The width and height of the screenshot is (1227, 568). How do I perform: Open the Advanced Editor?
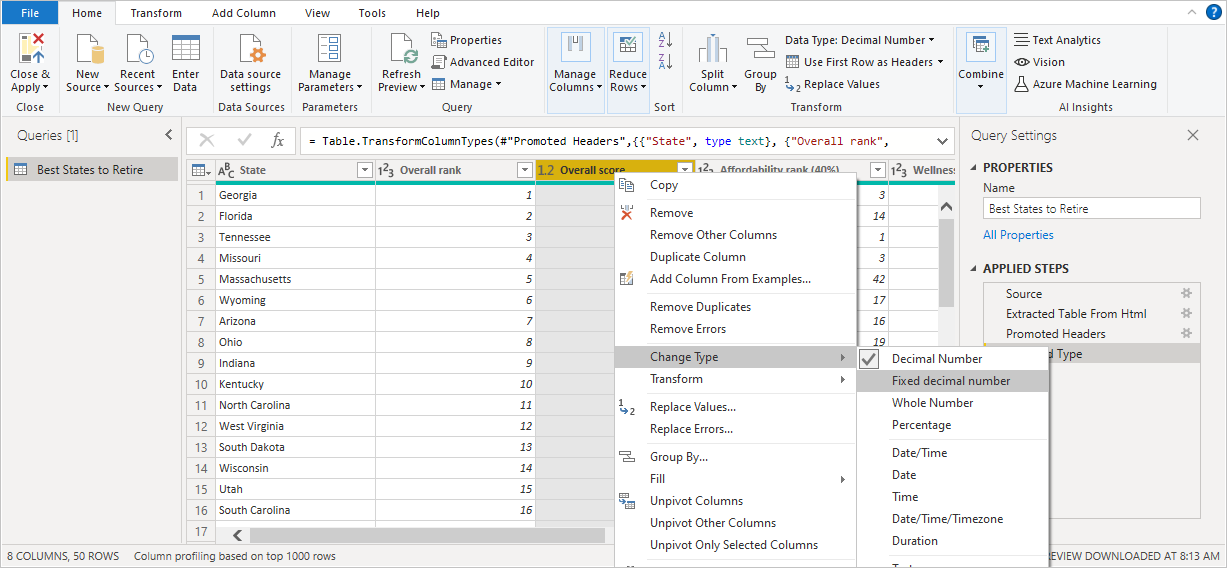pos(483,62)
